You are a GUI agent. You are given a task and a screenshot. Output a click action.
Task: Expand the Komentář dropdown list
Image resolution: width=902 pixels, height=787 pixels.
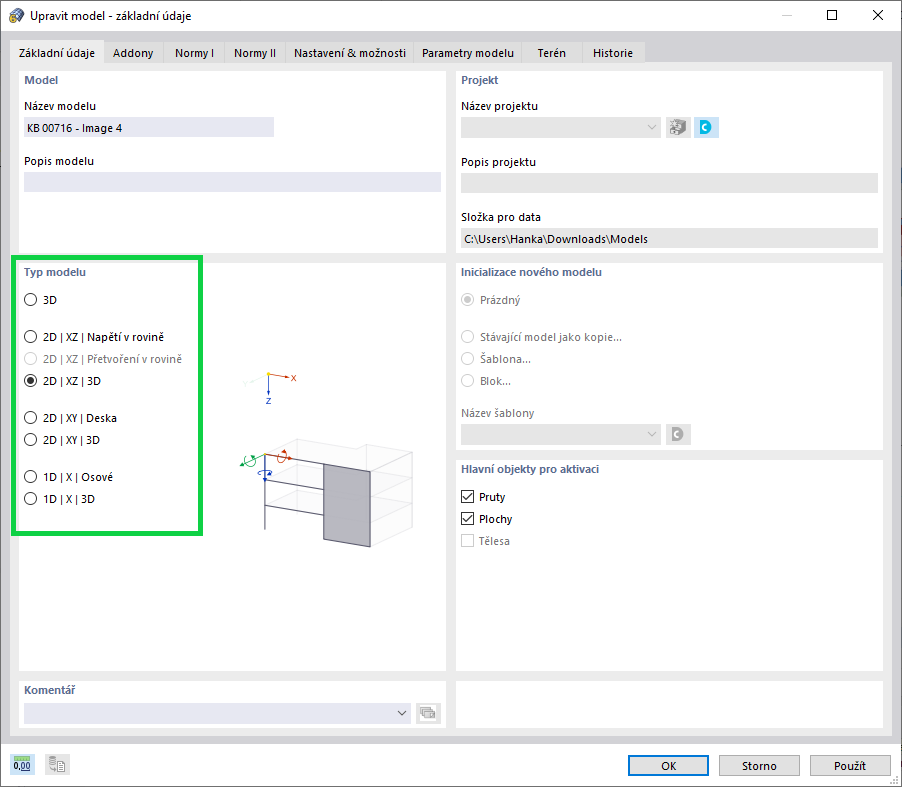(402, 713)
